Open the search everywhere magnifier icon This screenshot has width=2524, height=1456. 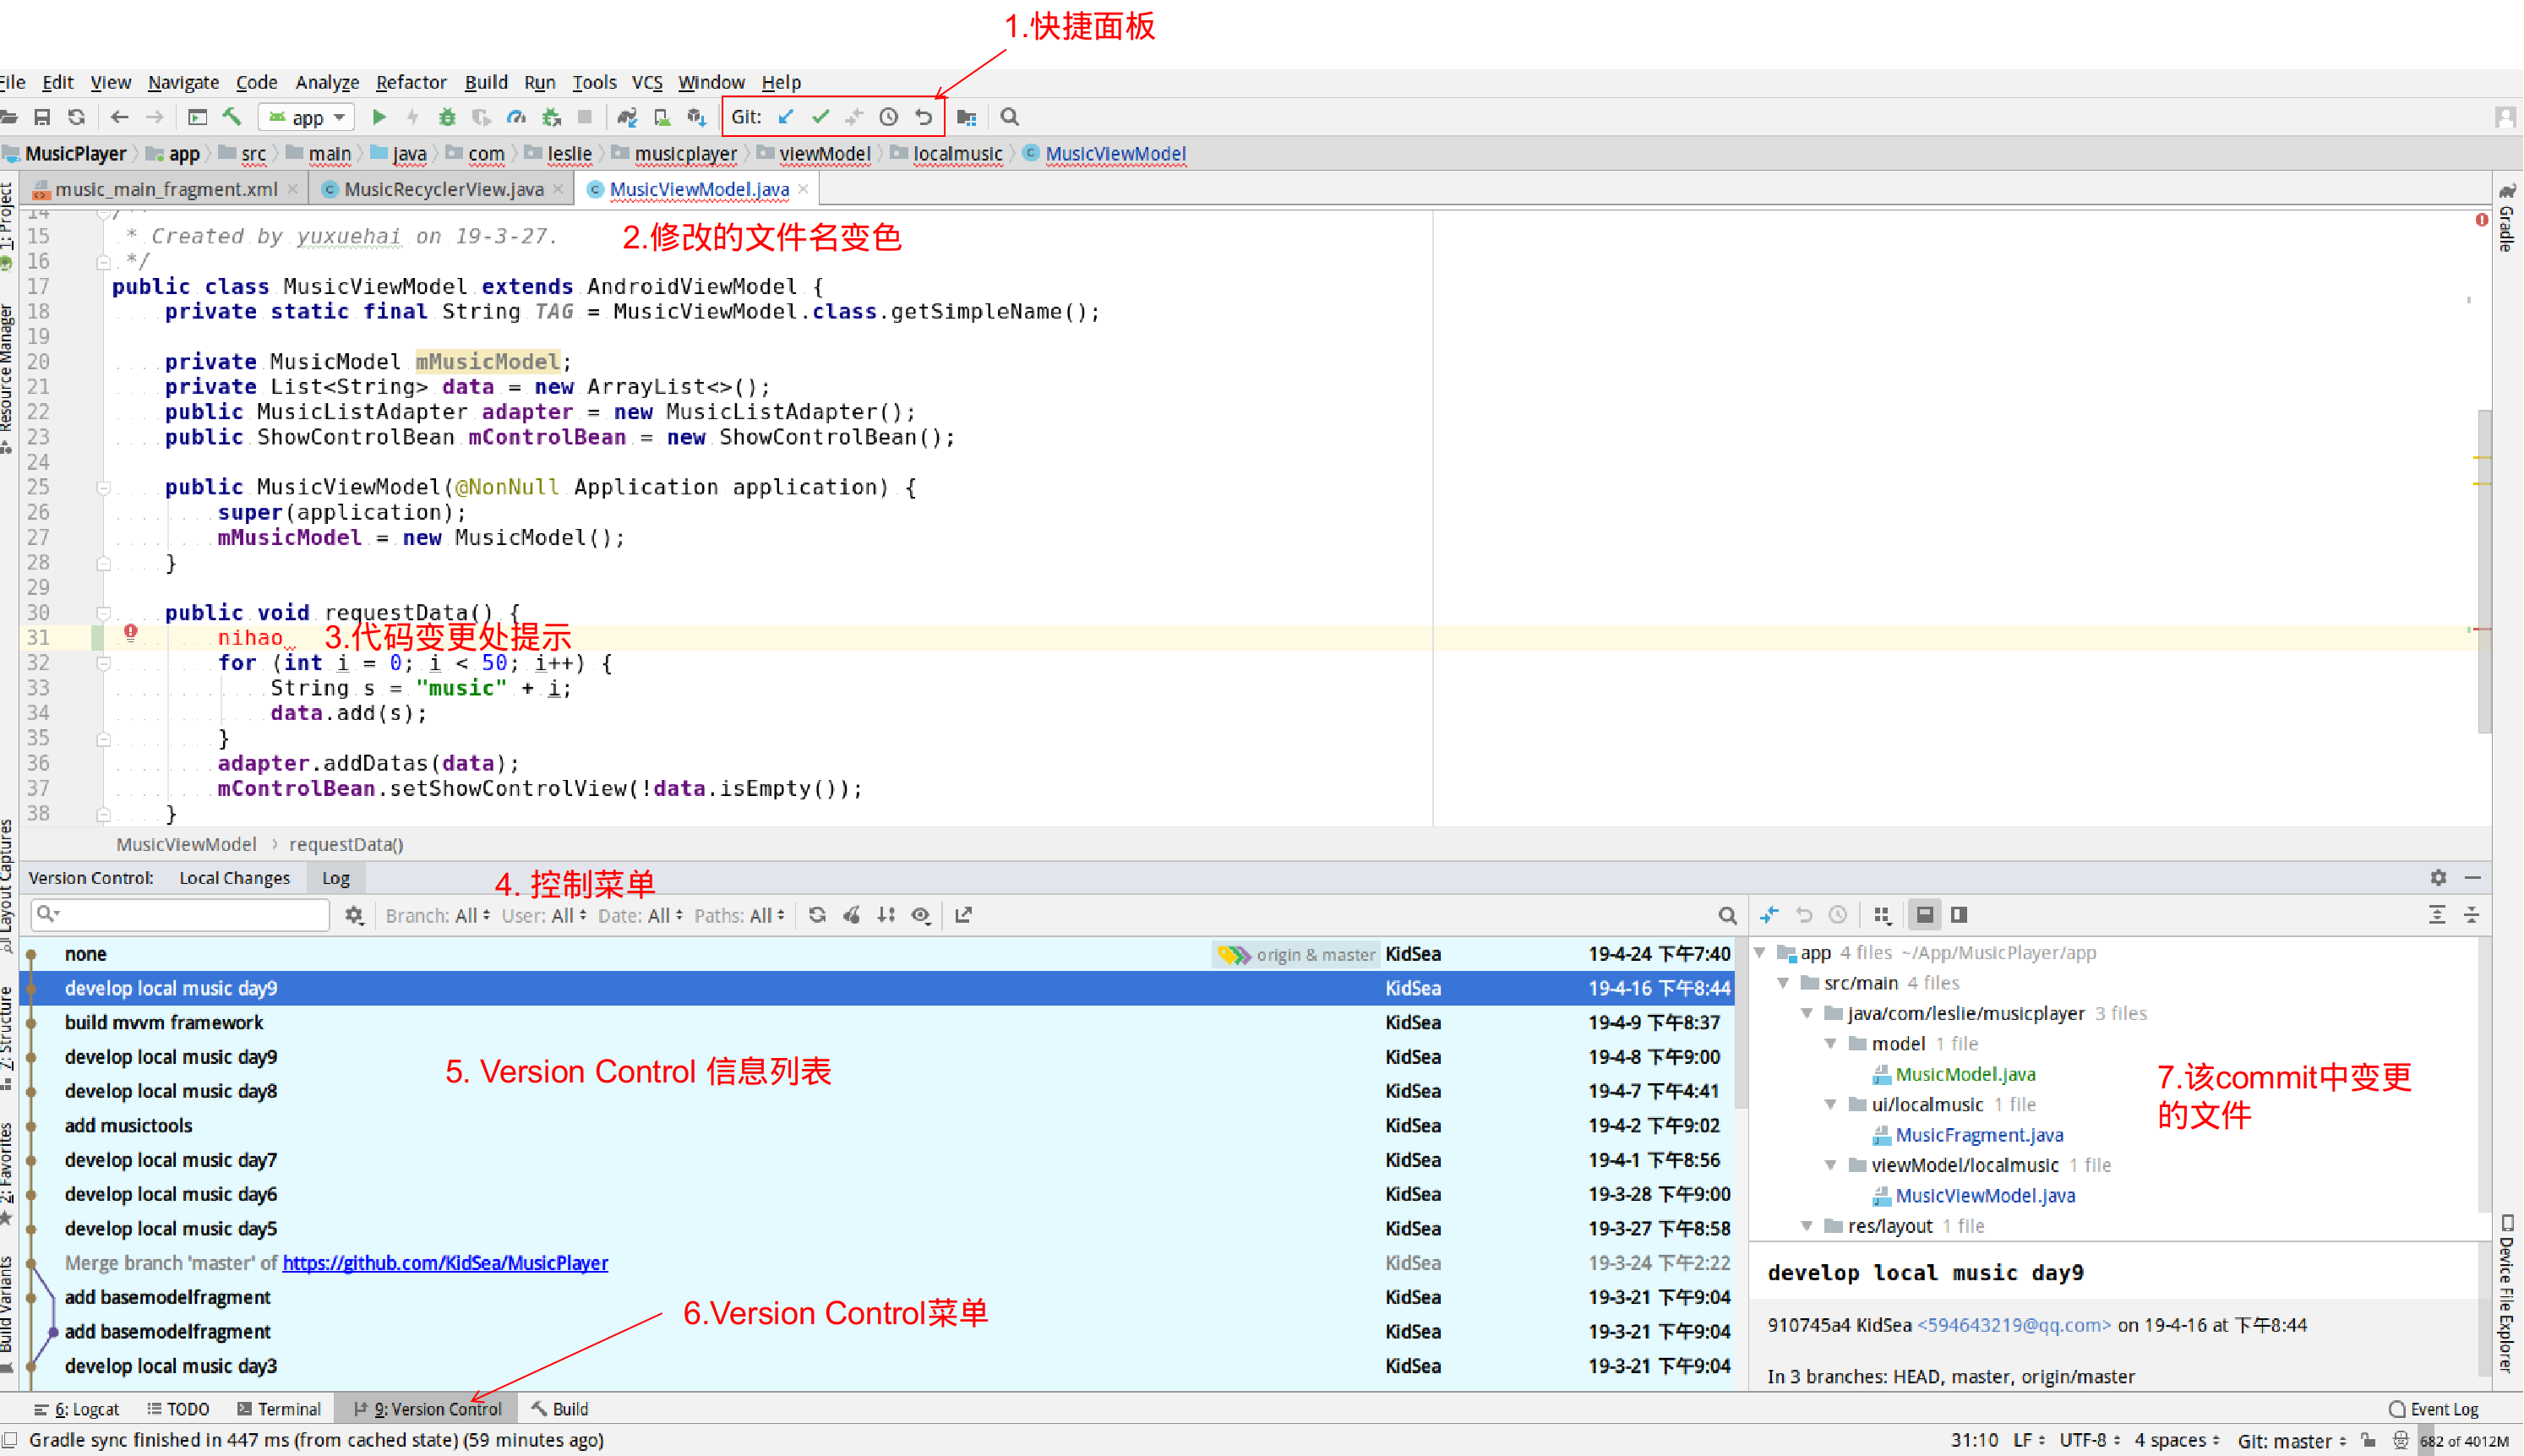pyautogui.click(x=1009, y=117)
